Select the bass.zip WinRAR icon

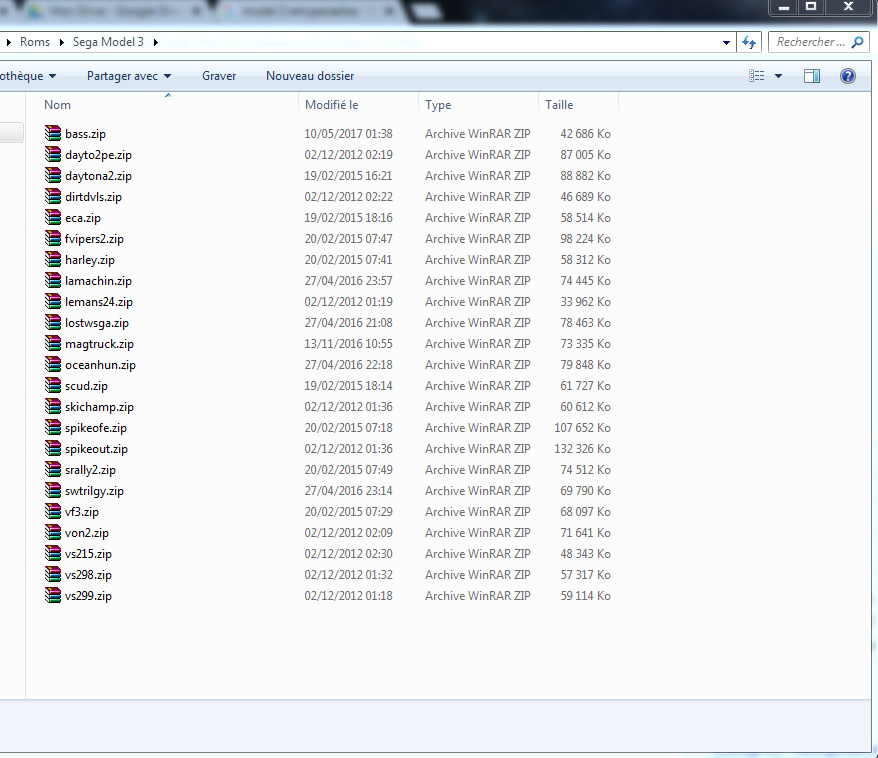[x=53, y=133]
